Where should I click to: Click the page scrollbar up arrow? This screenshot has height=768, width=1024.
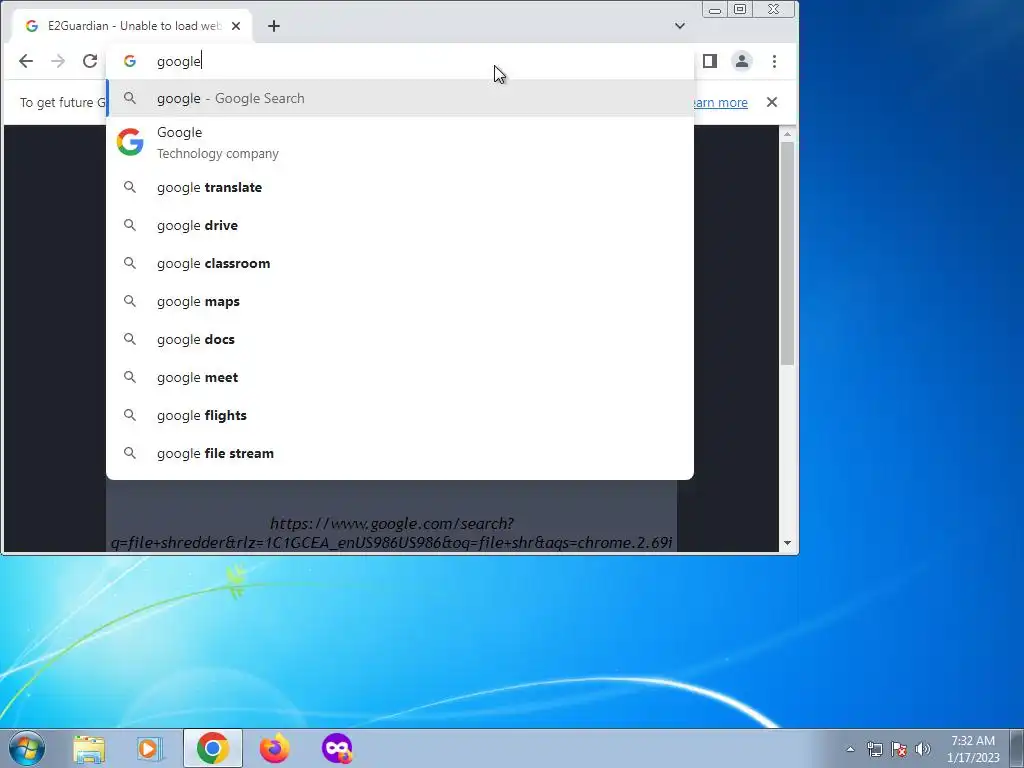click(x=787, y=134)
